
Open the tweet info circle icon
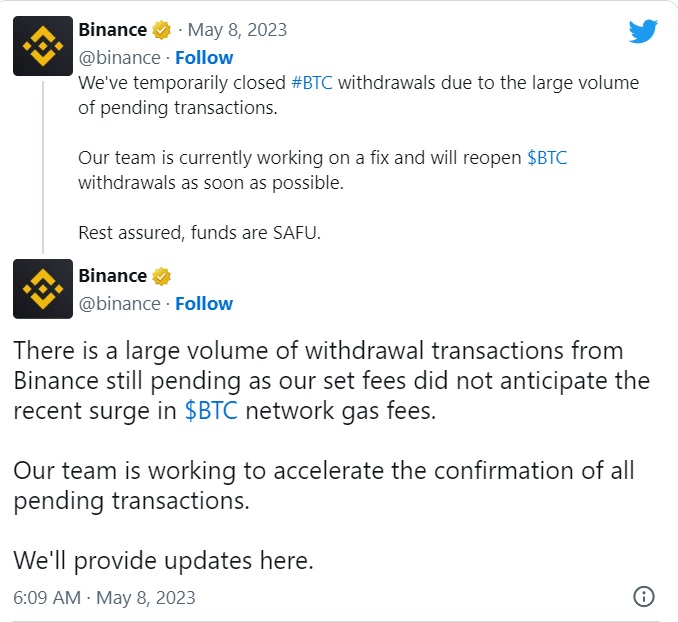644,597
